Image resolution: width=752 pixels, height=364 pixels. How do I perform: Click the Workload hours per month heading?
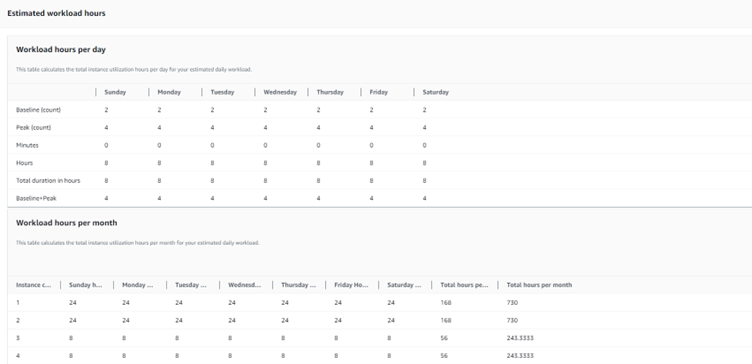66,223
